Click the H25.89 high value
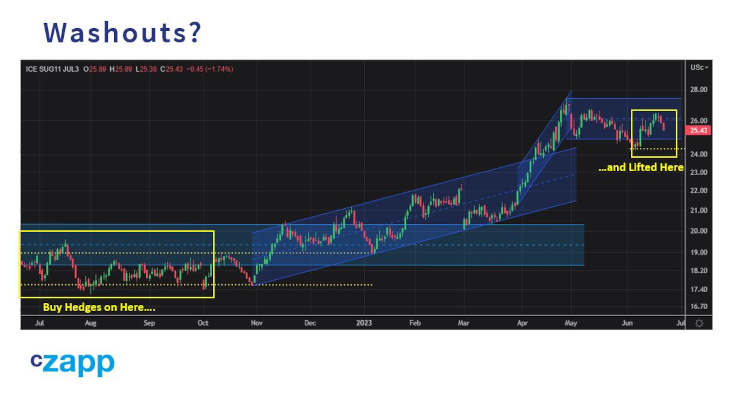 [121, 69]
